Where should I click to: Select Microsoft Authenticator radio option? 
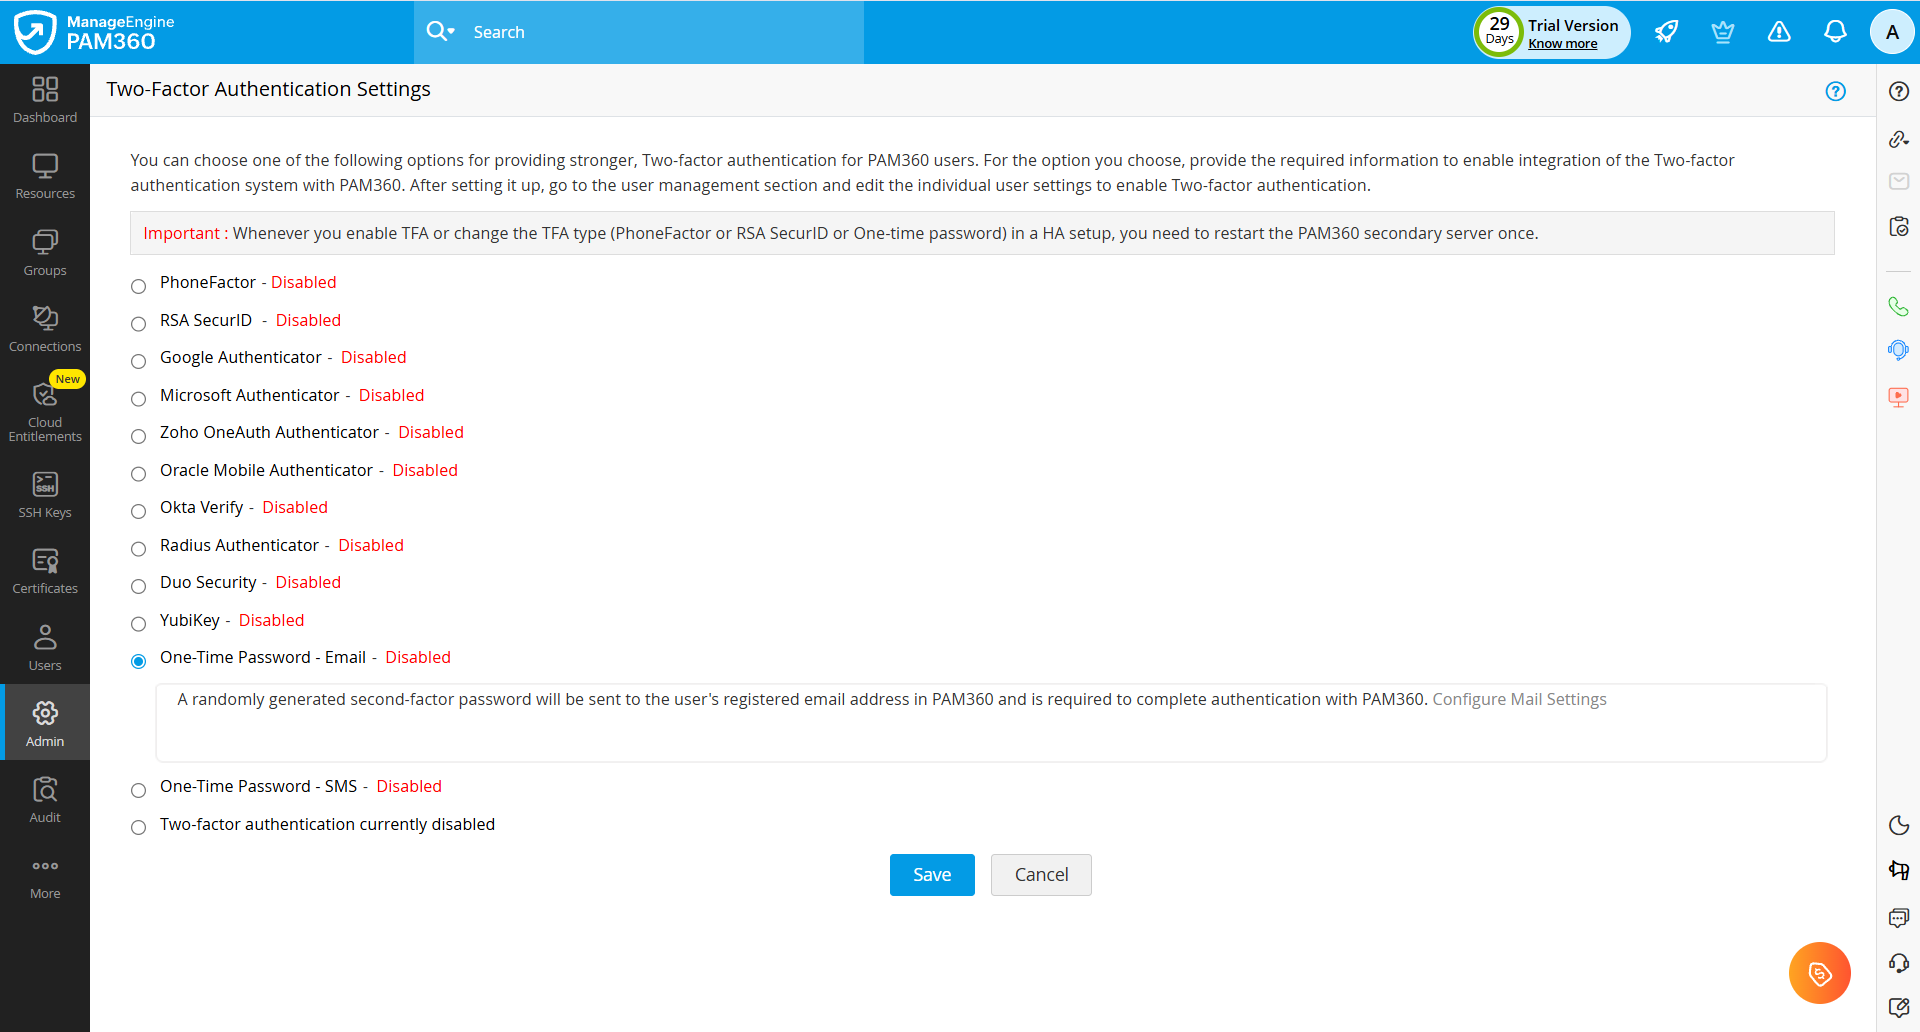click(139, 399)
